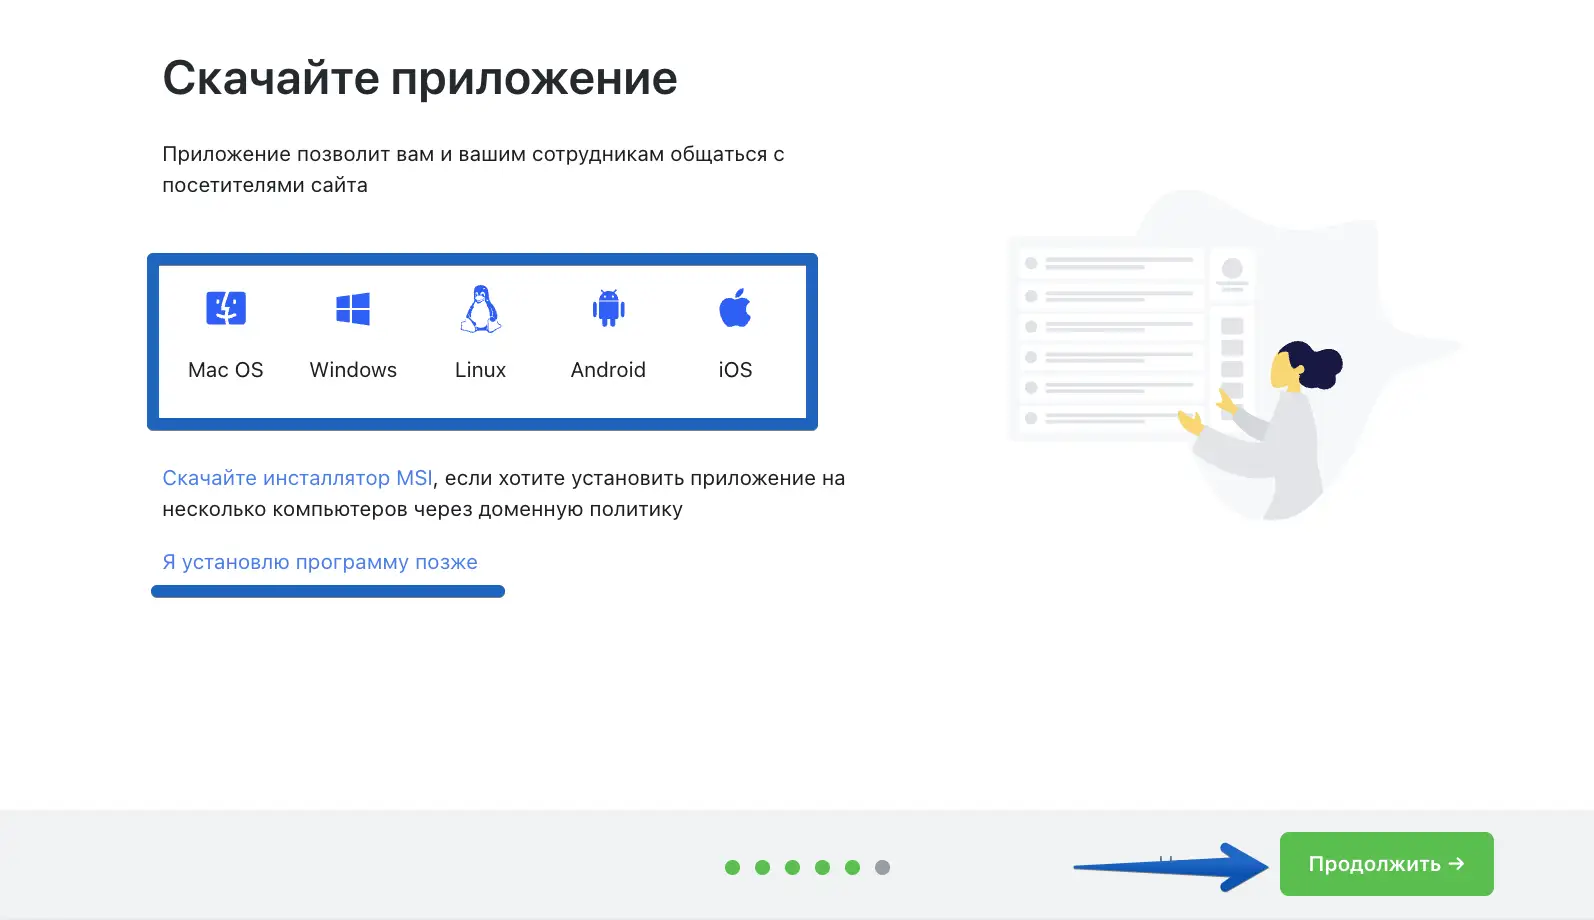This screenshot has width=1594, height=920.
Task: Go to the first green step dot
Action: pos(732,867)
